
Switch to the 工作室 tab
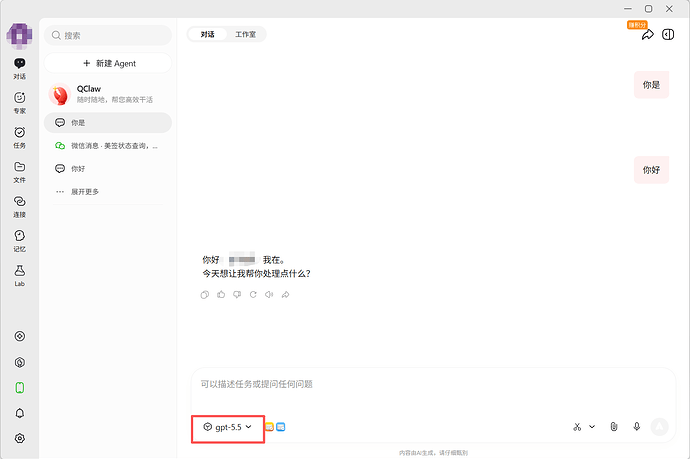tap(246, 34)
